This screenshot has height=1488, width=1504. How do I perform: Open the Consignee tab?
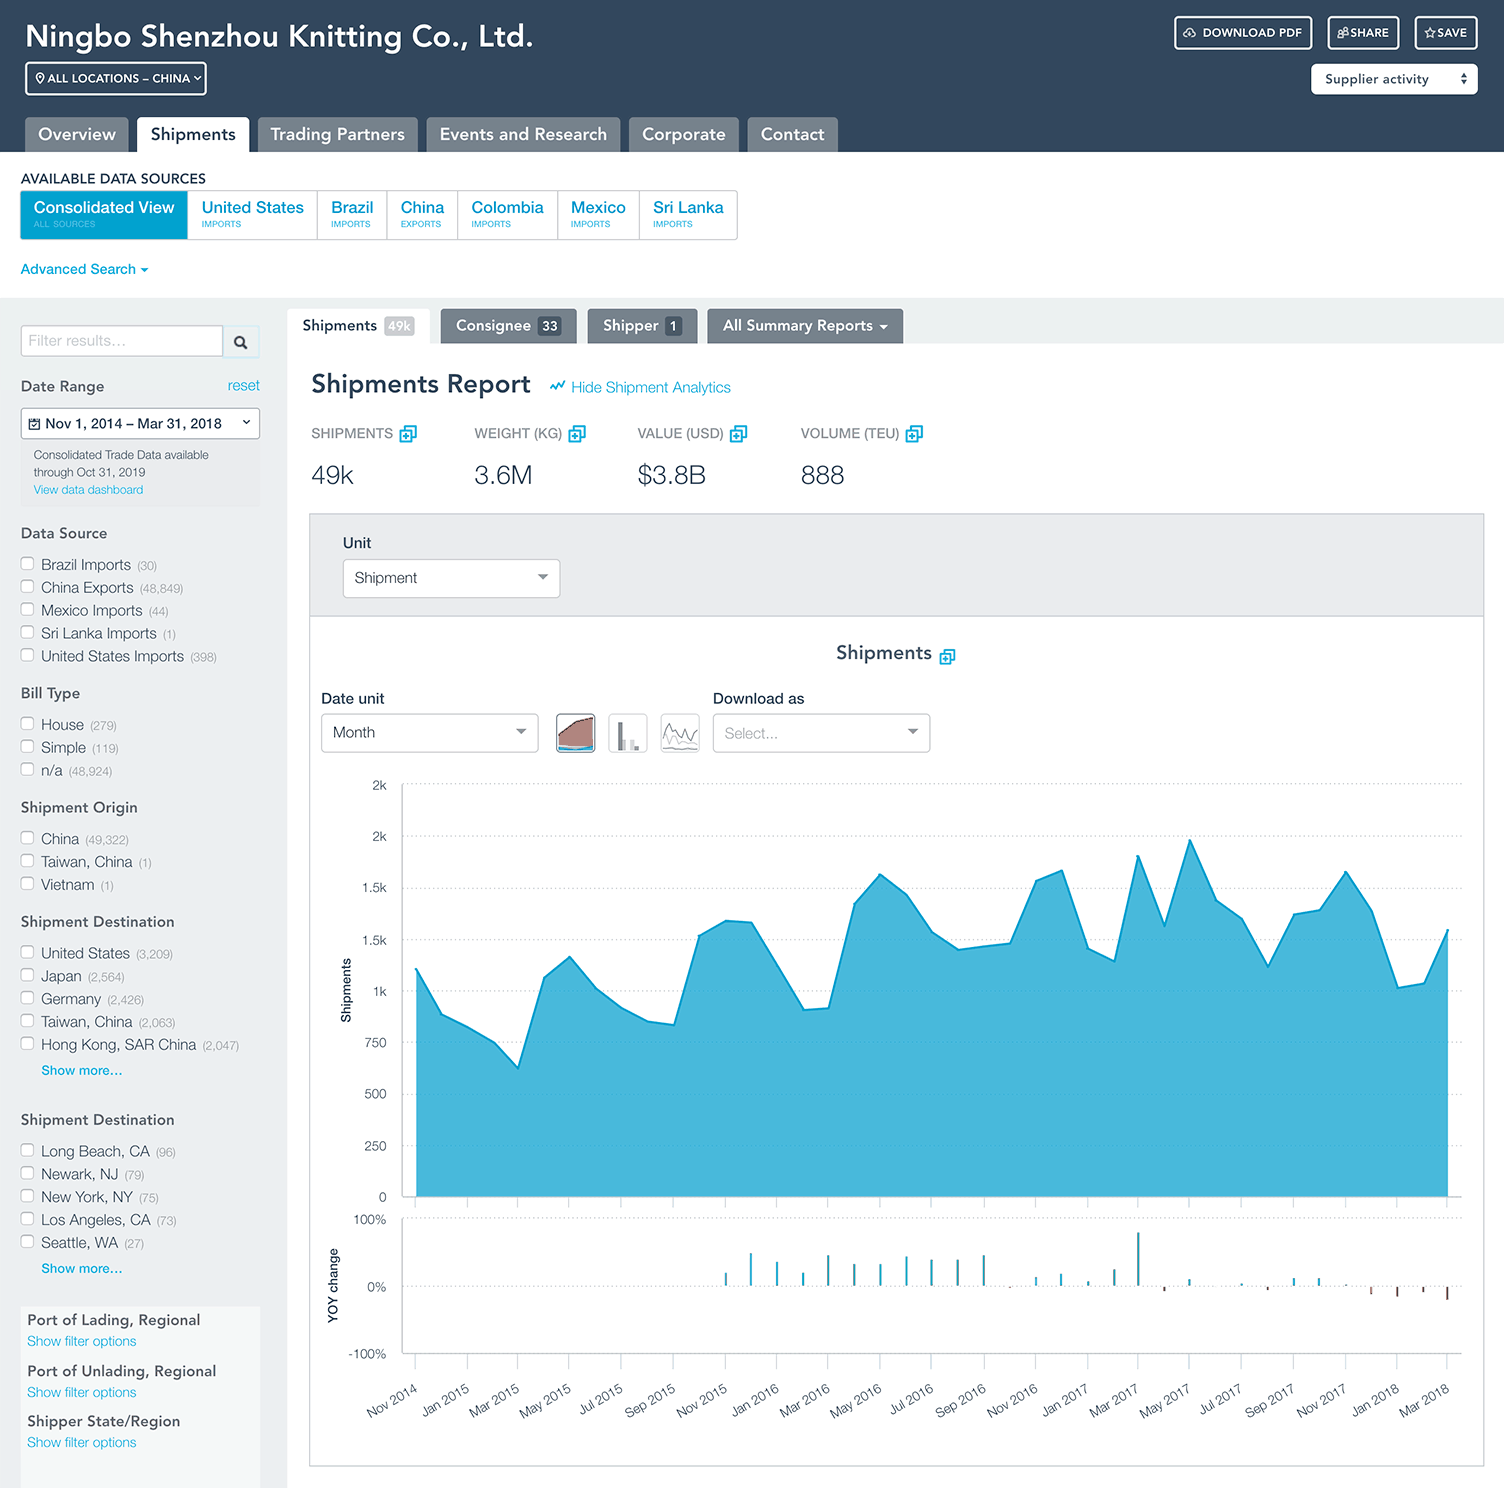pyautogui.click(x=508, y=325)
